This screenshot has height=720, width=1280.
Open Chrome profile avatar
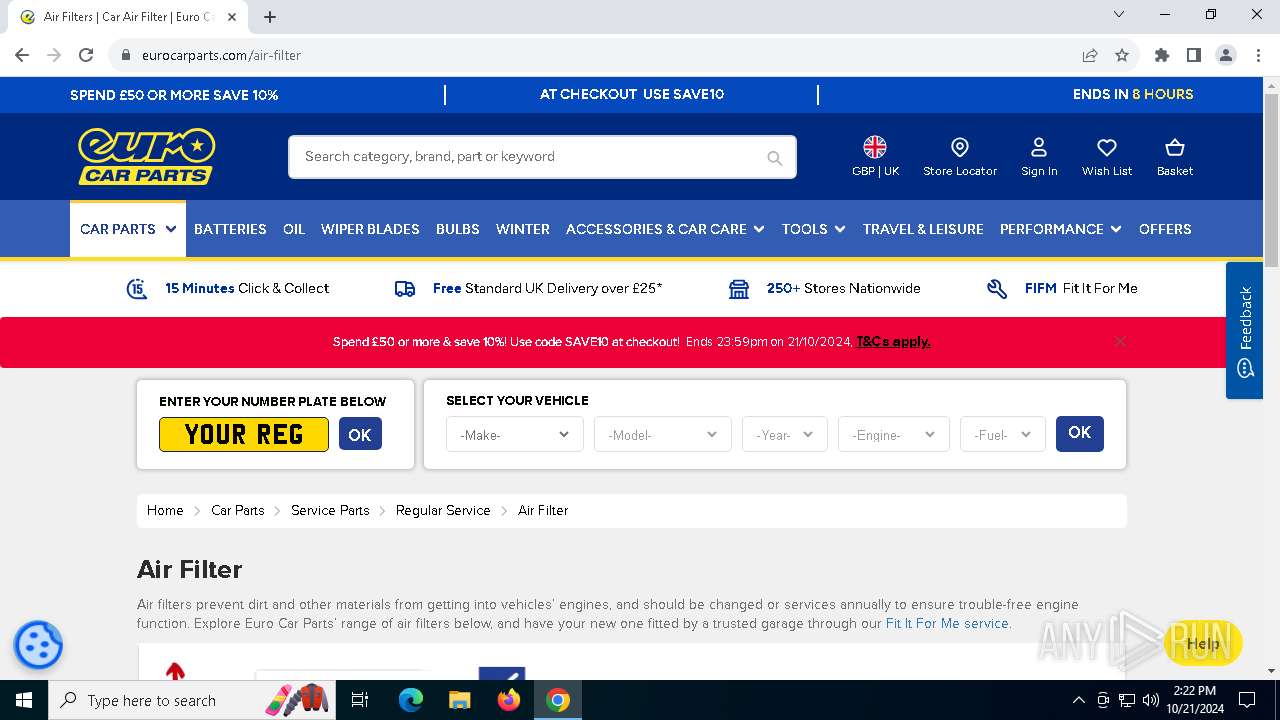pyautogui.click(x=1226, y=55)
